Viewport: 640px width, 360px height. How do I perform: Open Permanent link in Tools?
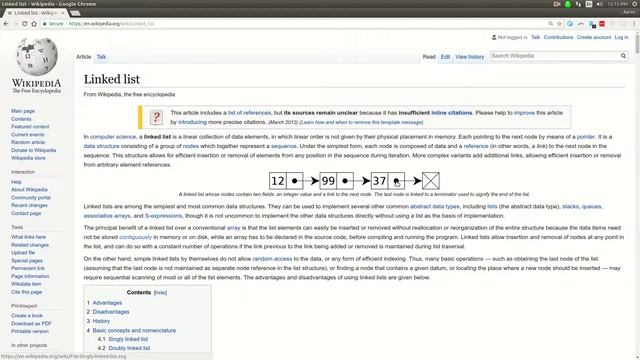coord(28,268)
